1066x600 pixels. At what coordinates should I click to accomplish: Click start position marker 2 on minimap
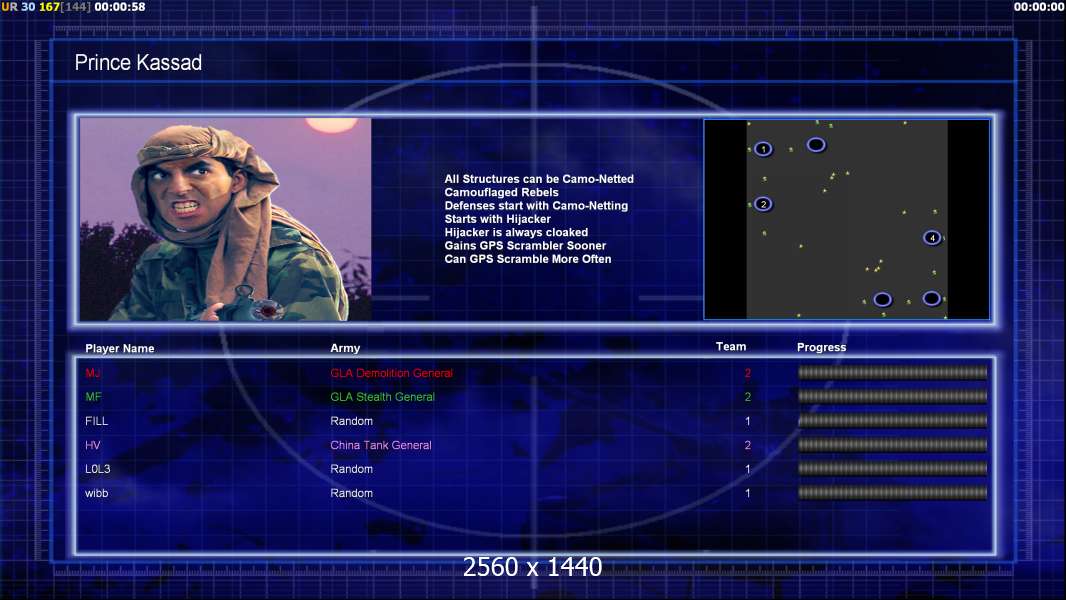coord(763,204)
